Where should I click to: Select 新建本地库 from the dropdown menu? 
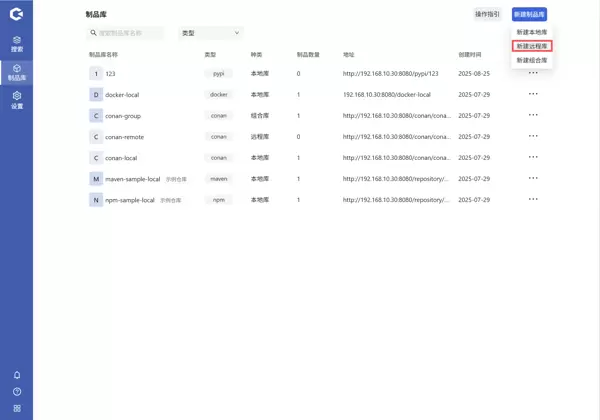(x=531, y=32)
